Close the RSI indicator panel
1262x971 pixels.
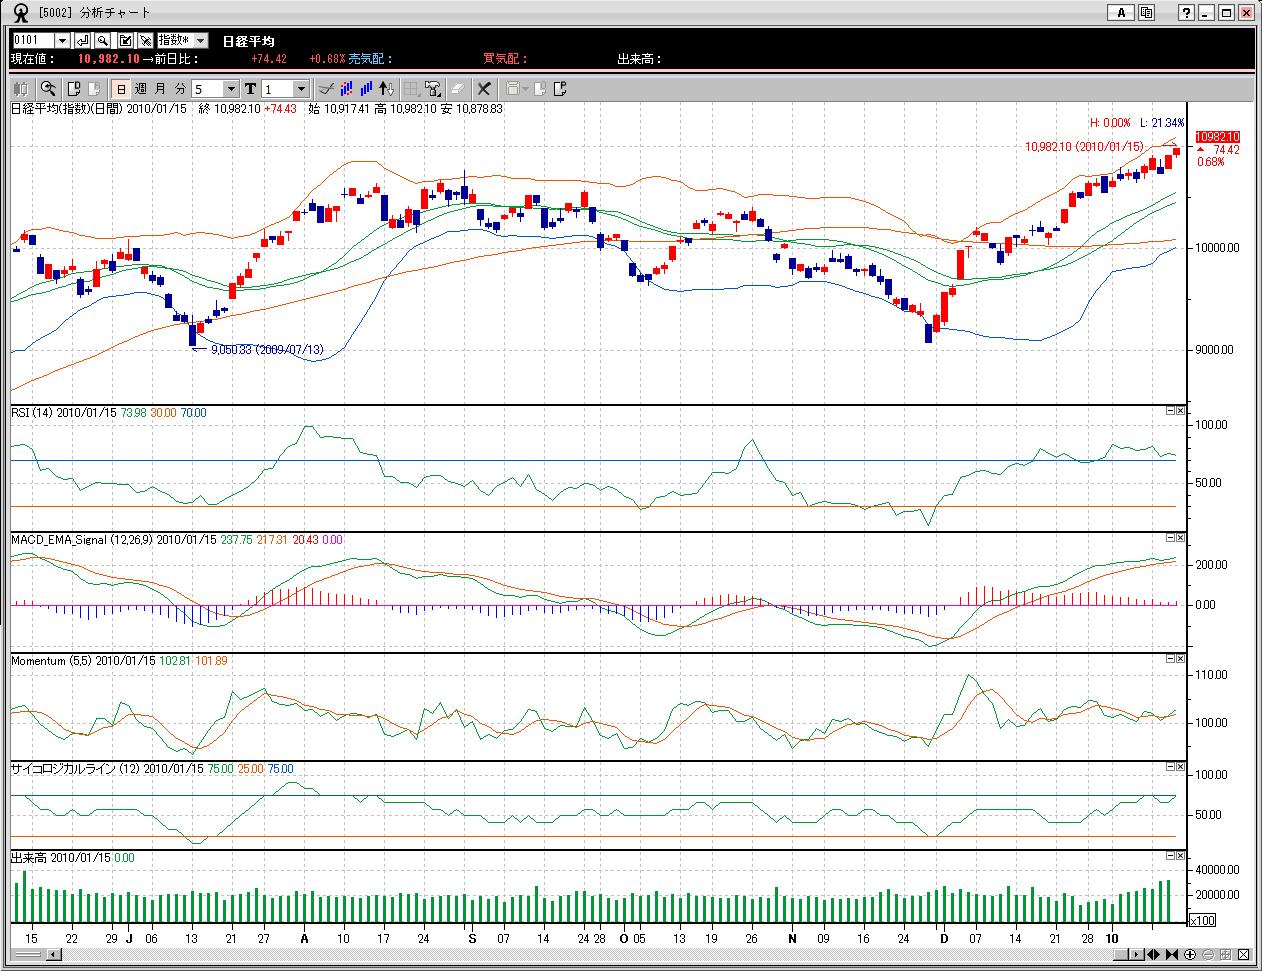point(1180,411)
